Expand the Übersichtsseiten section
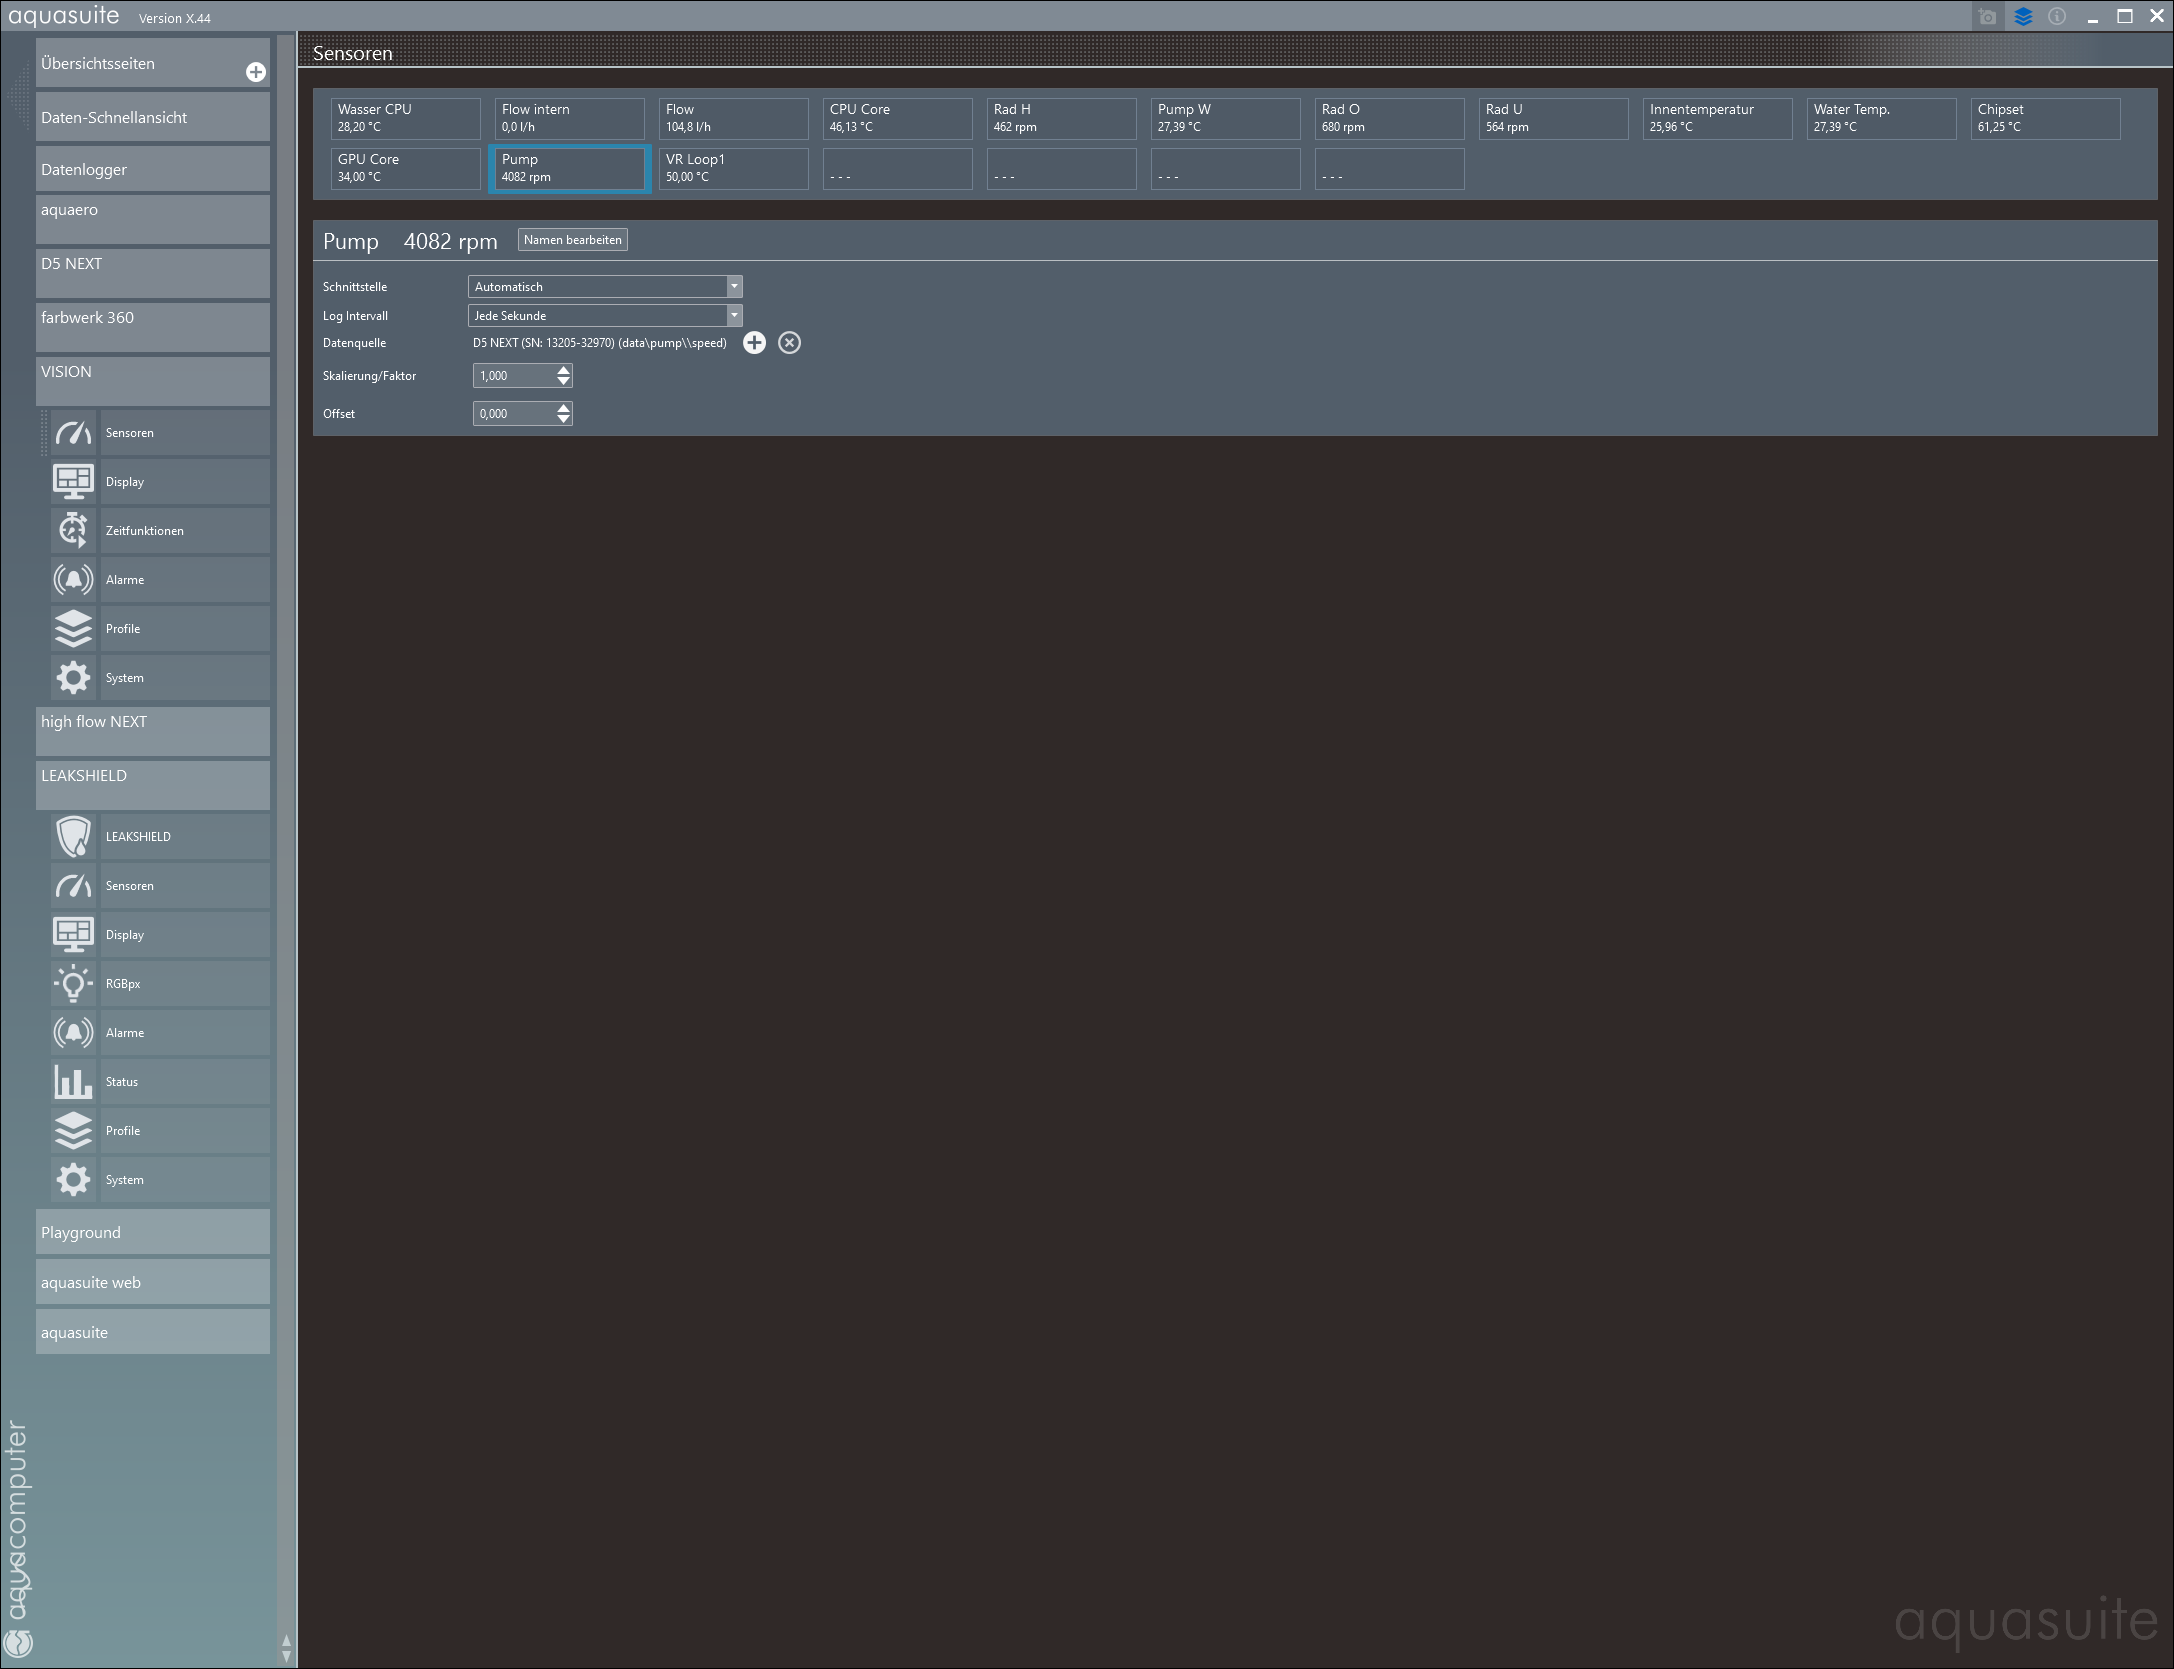Image resolution: width=2174 pixels, height=1669 pixels. coord(153,63)
